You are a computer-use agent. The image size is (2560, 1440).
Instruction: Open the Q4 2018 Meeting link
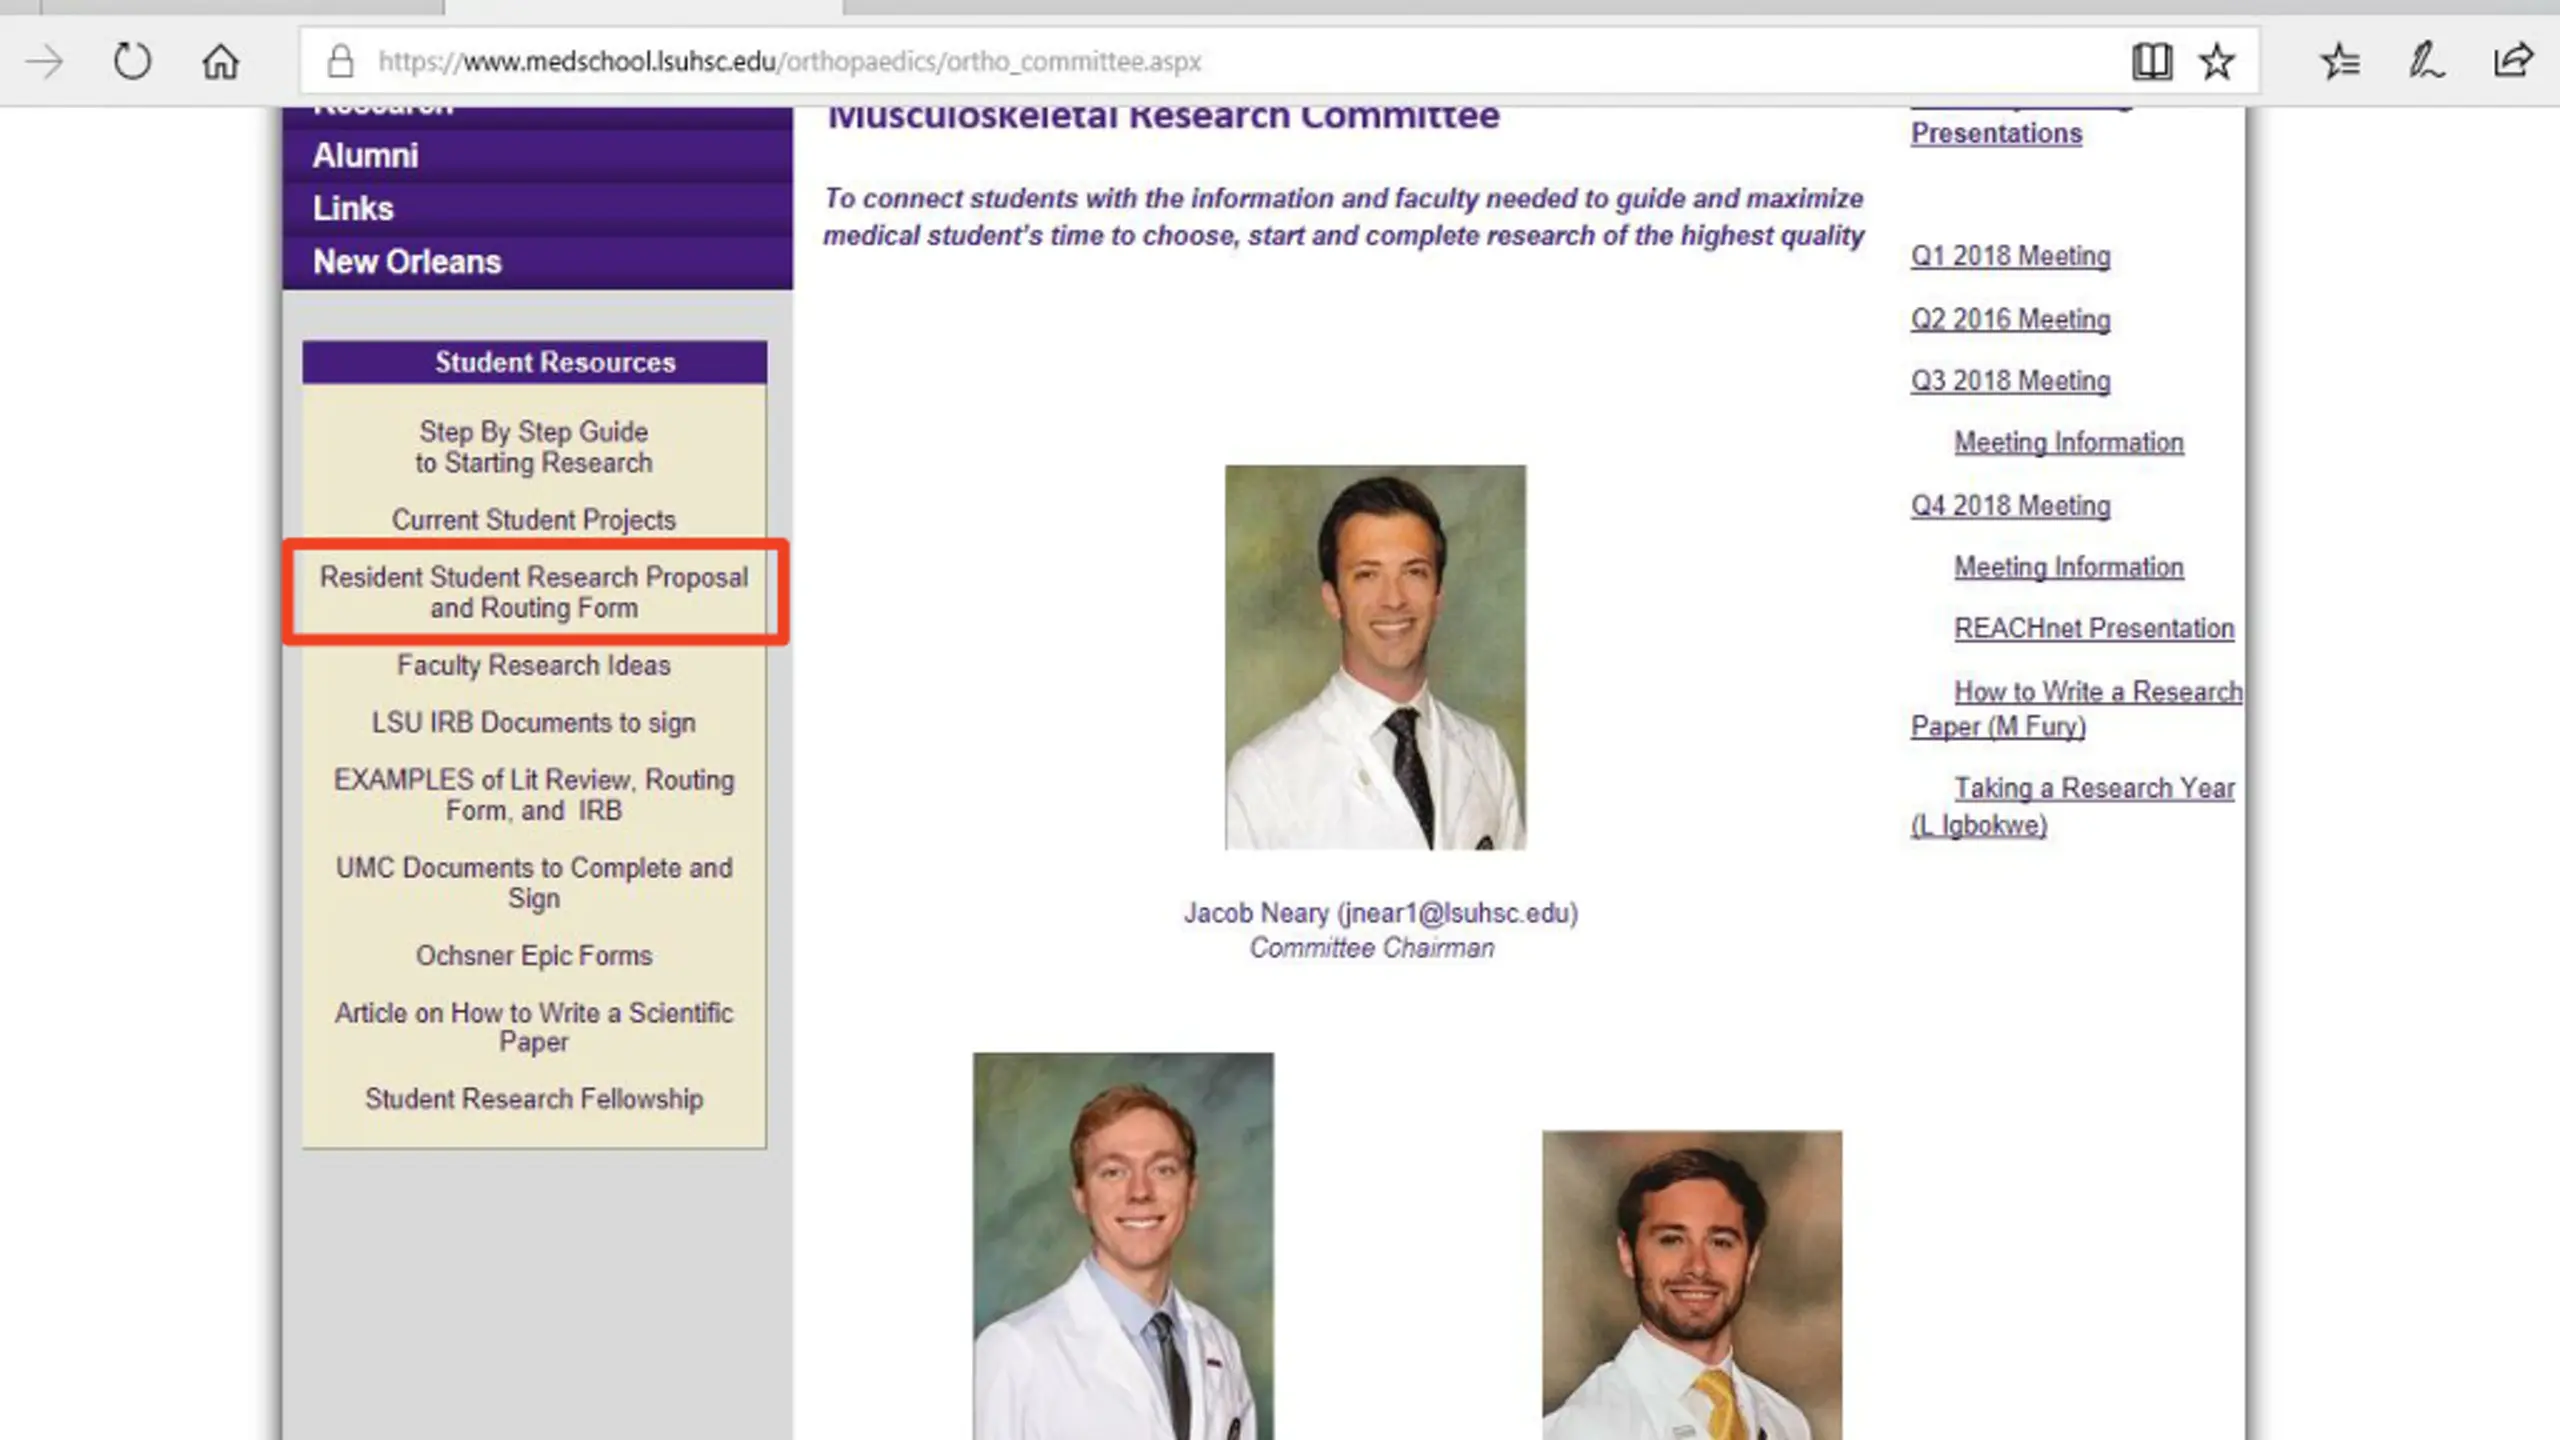[2010, 506]
